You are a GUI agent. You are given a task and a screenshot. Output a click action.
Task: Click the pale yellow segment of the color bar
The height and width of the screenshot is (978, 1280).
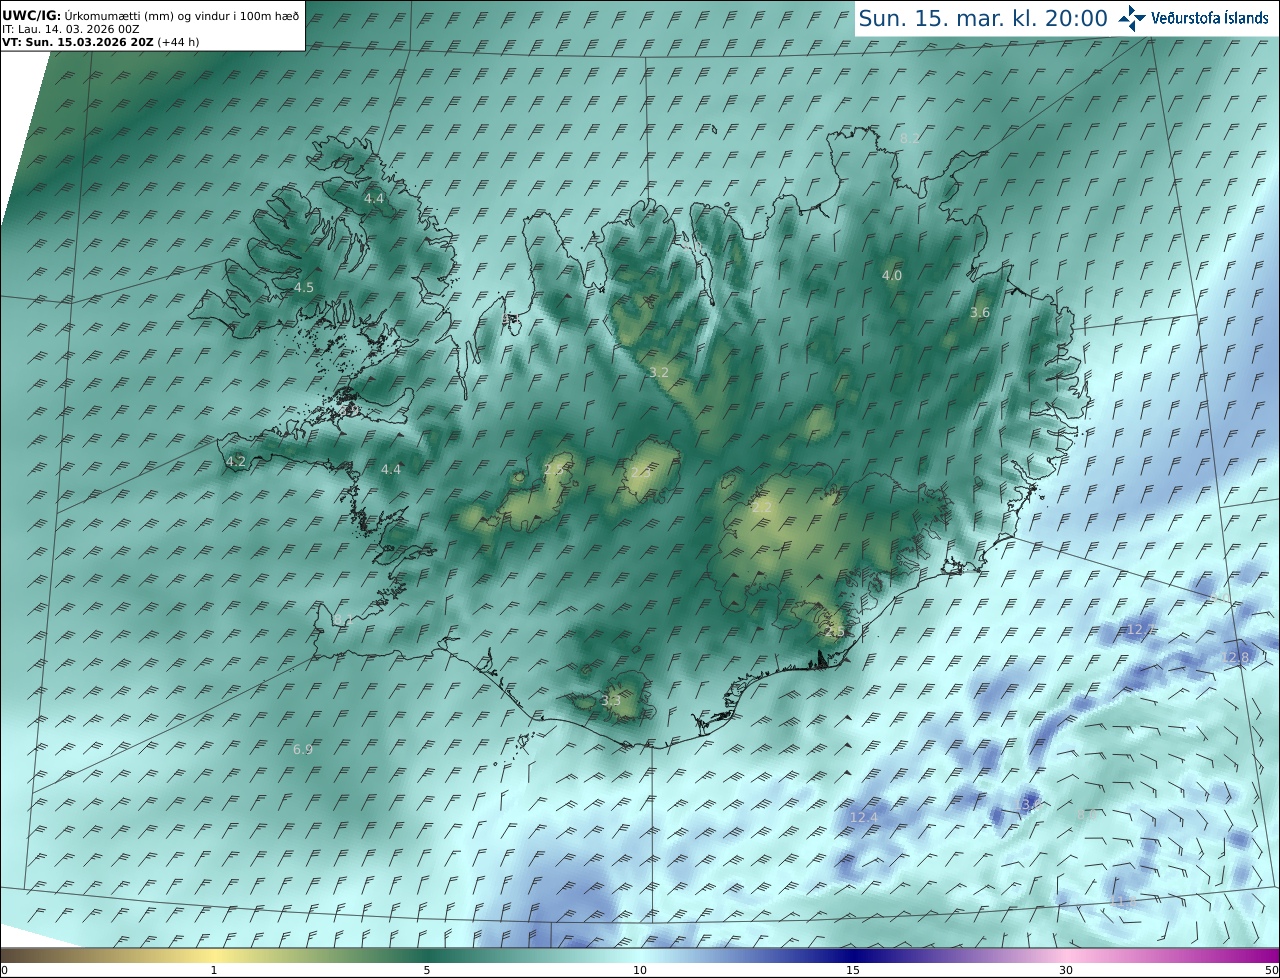pyautogui.click(x=214, y=955)
